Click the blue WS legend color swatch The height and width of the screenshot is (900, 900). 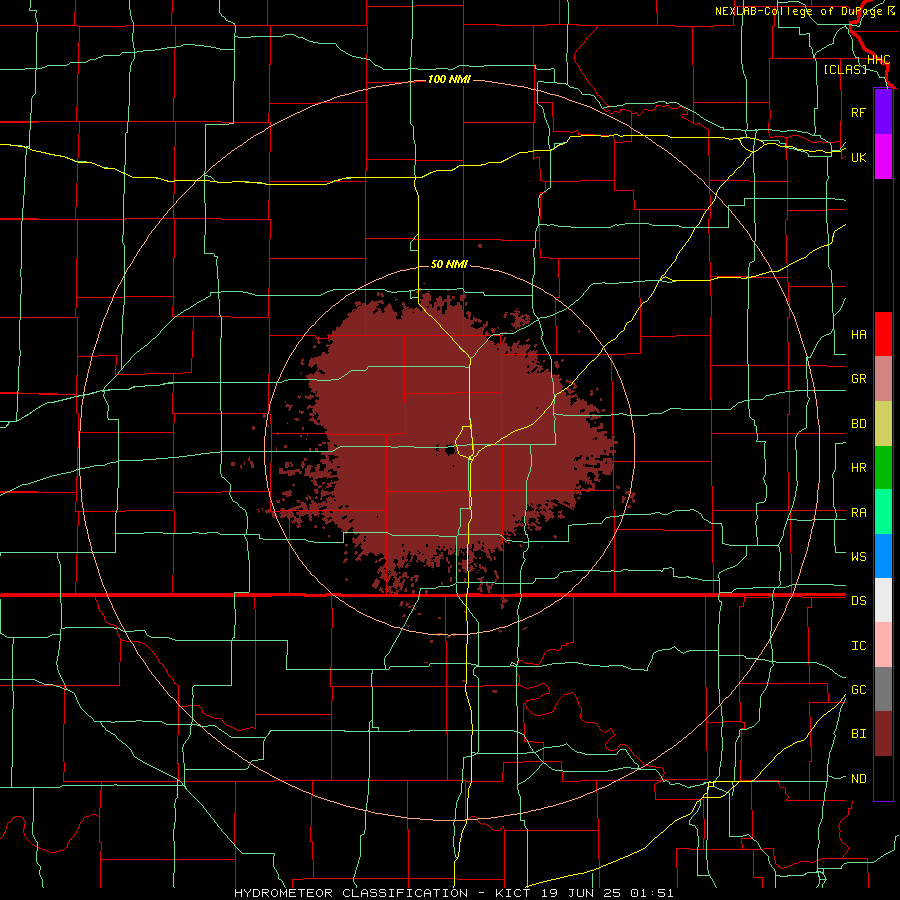[x=883, y=556]
